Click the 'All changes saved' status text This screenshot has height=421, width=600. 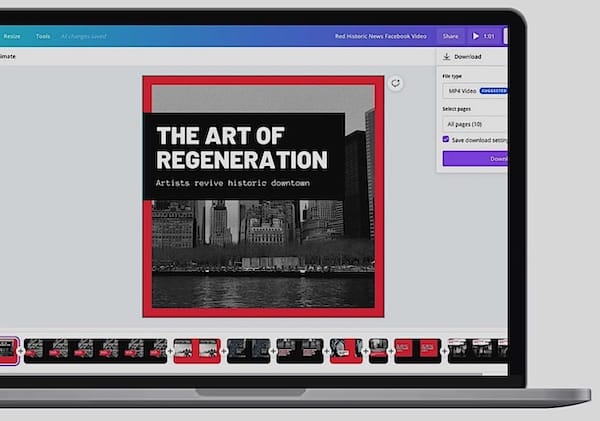click(x=84, y=36)
